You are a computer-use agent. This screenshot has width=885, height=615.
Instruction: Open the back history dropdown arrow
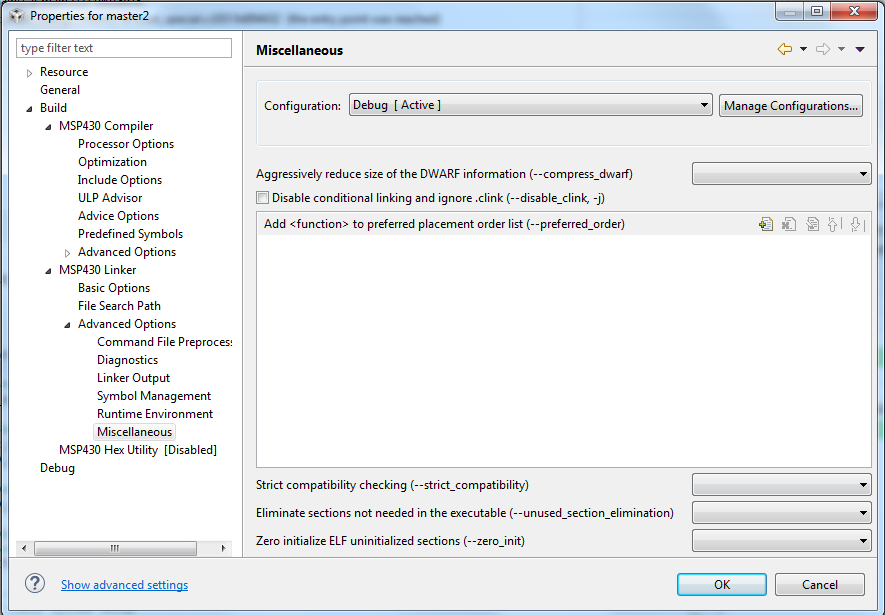click(x=803, y=49)
